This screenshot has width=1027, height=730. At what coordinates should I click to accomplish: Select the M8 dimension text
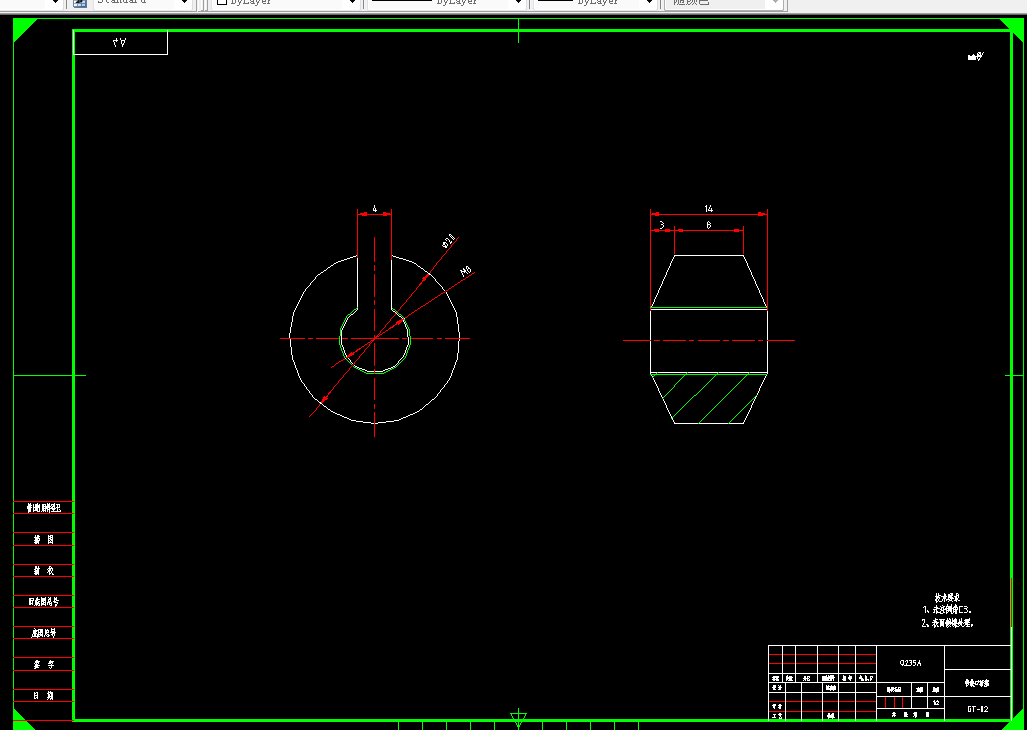[x=466, y=271]
